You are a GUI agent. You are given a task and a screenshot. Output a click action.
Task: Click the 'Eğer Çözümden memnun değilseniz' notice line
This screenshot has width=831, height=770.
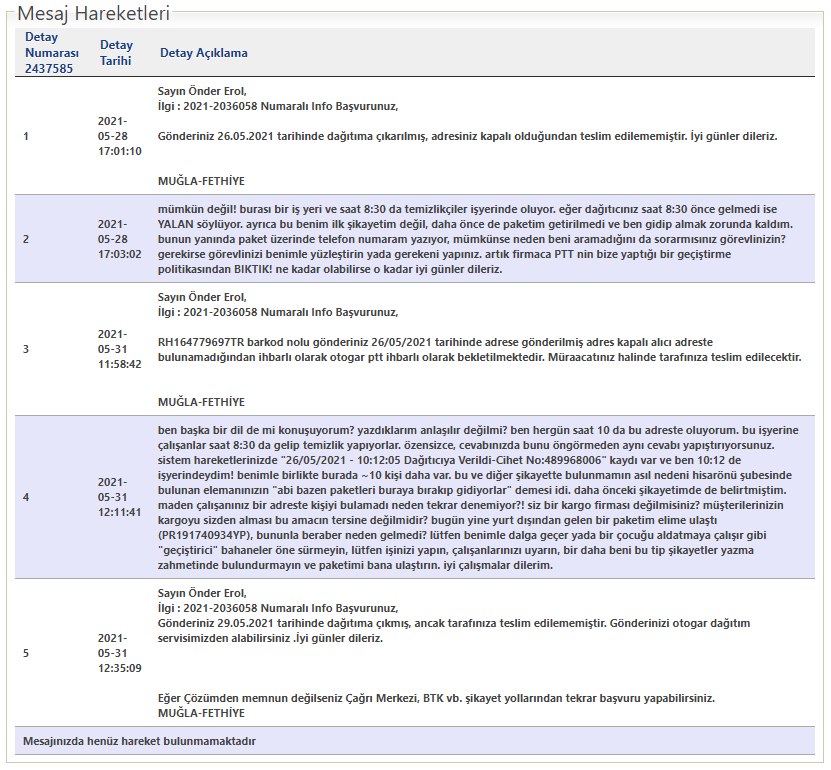[436, 698]
